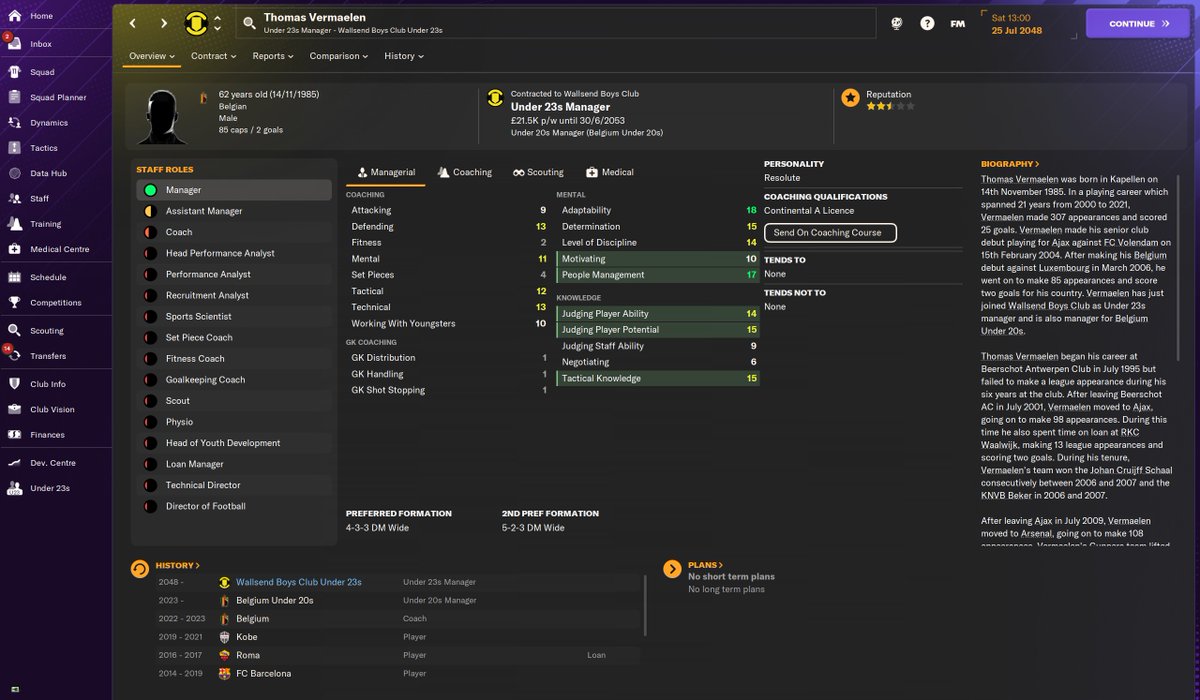Expand the Plans panel heading
1200x700 pixels.
705,565
